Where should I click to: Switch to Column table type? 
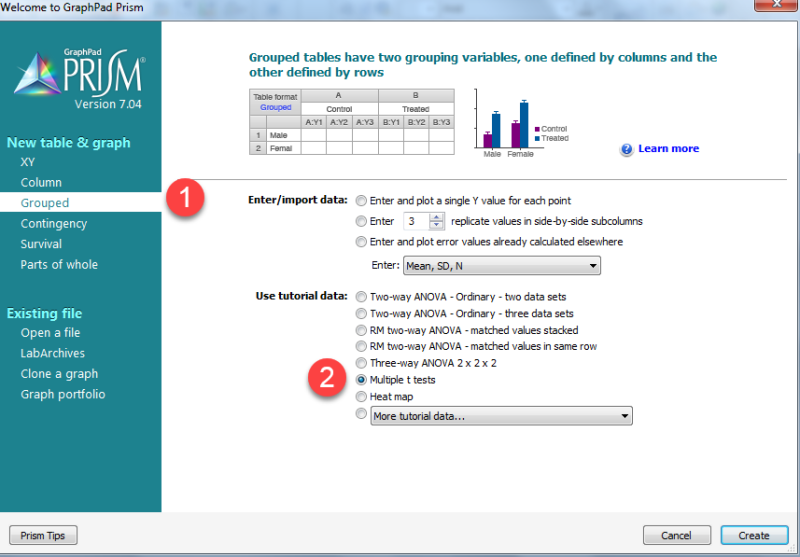tap(41, 183)
